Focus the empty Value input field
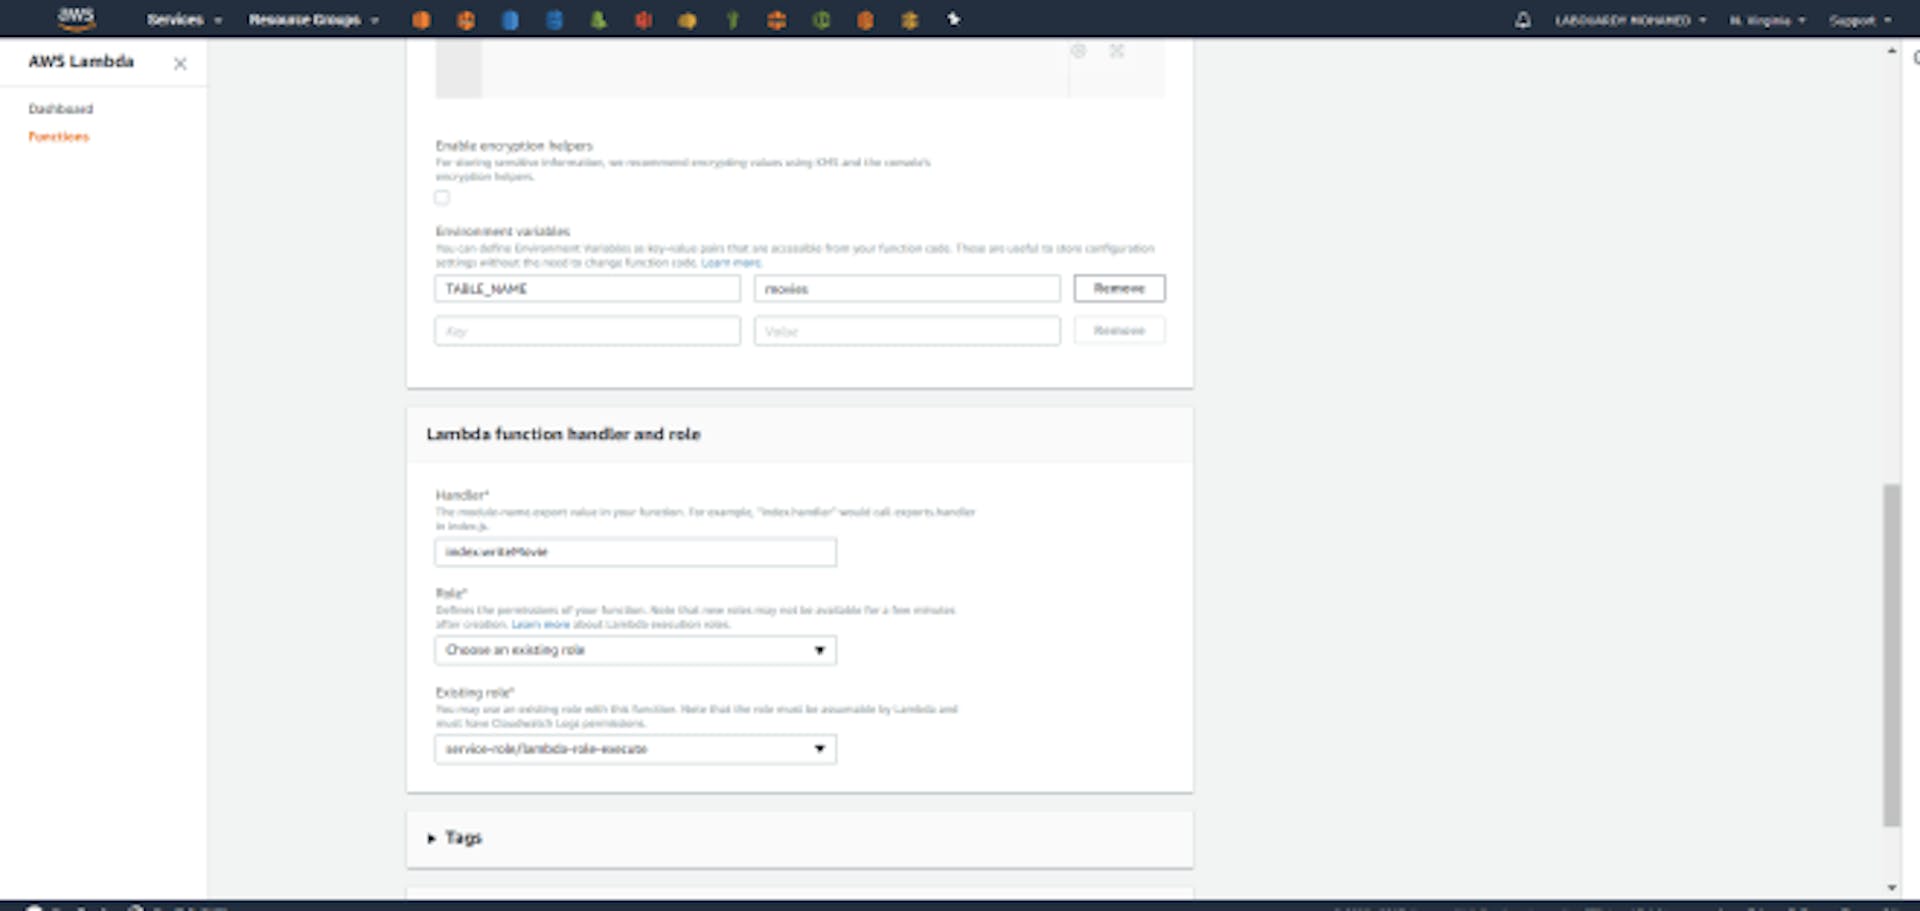Image resolution: width=1920 pixels, height=911 pixels. 907,331
